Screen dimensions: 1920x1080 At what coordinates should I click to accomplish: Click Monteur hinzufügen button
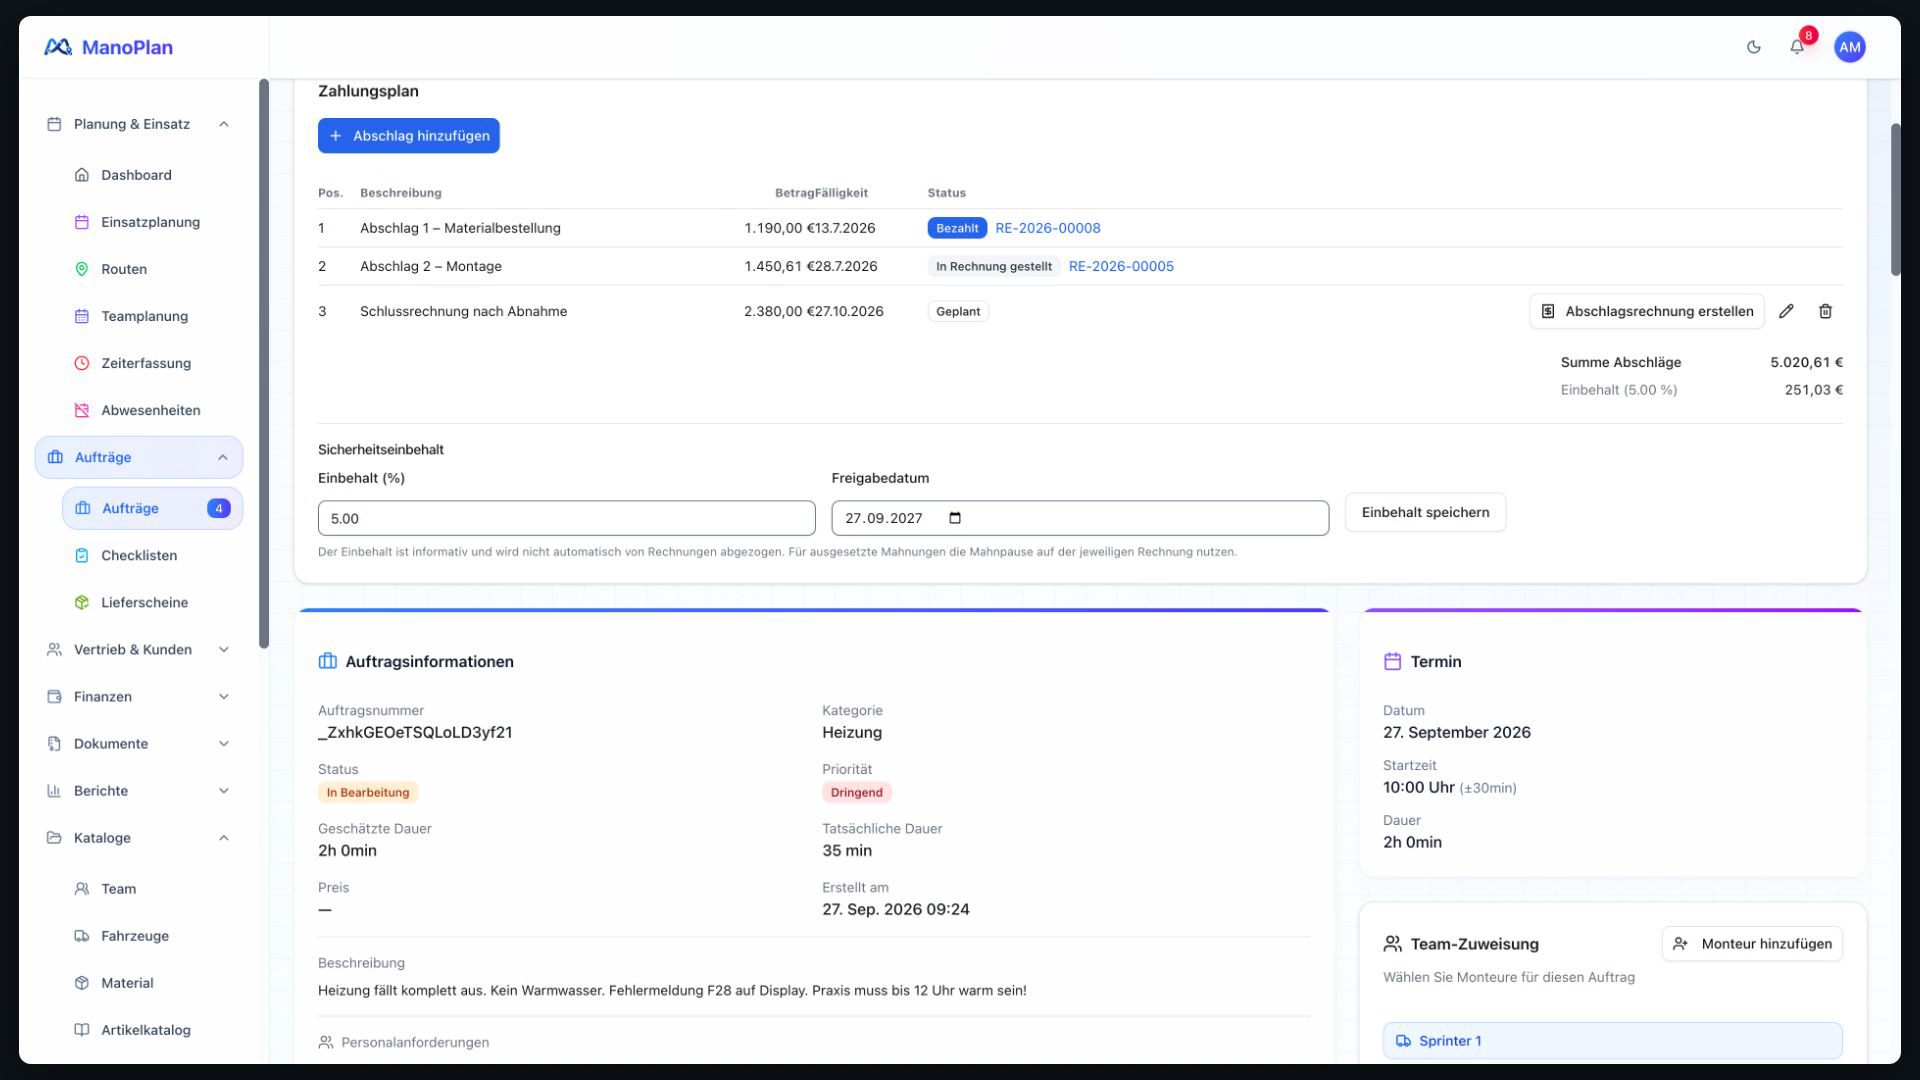pyautogui.click(x=1752, y=944)
